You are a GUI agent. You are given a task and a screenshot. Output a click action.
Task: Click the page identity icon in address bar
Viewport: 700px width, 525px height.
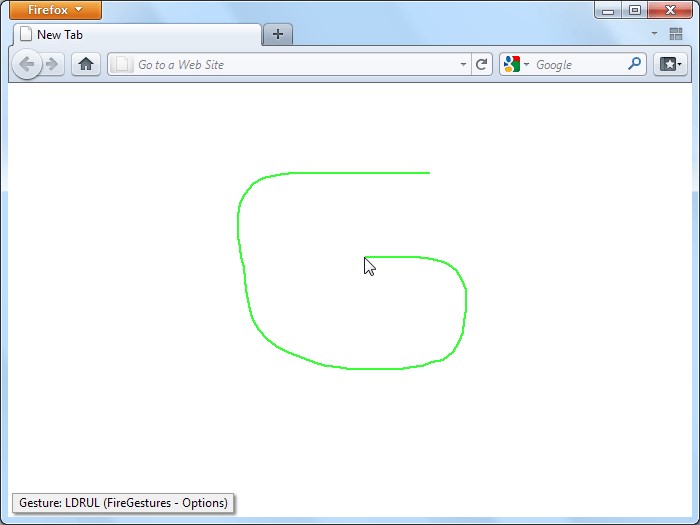122,64
